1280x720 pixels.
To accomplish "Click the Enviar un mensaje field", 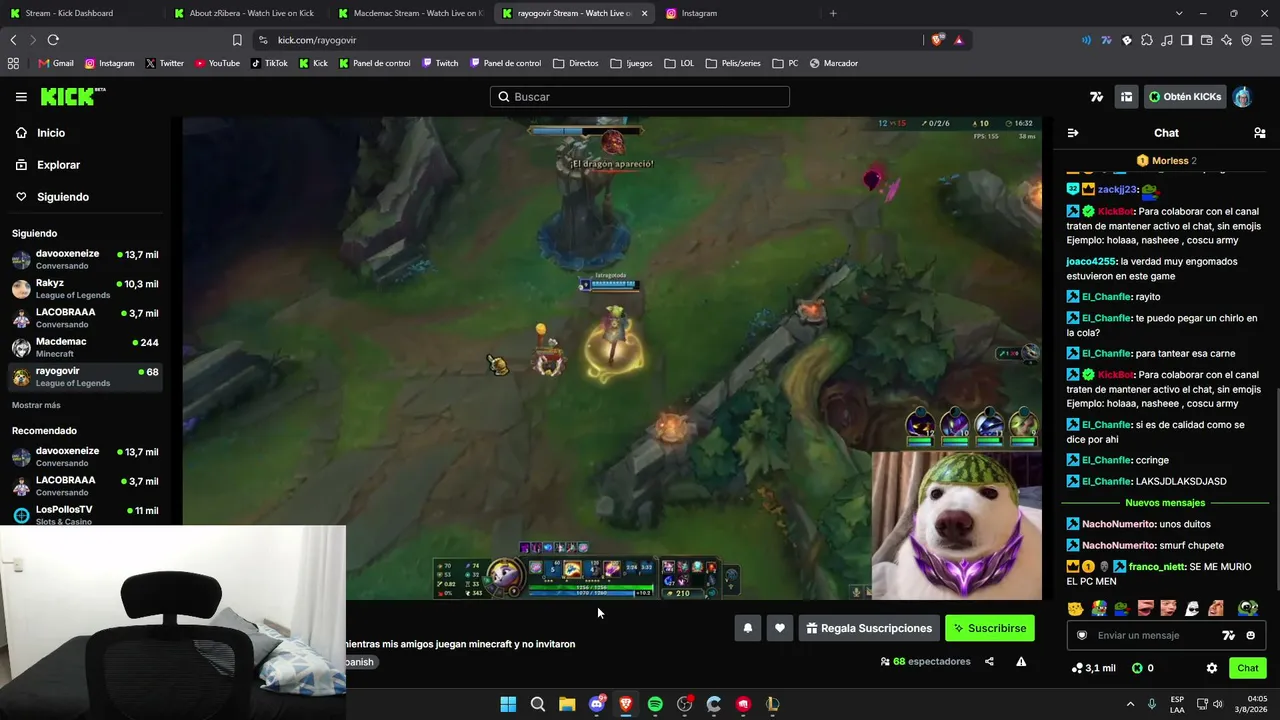I will (1166, 635).
